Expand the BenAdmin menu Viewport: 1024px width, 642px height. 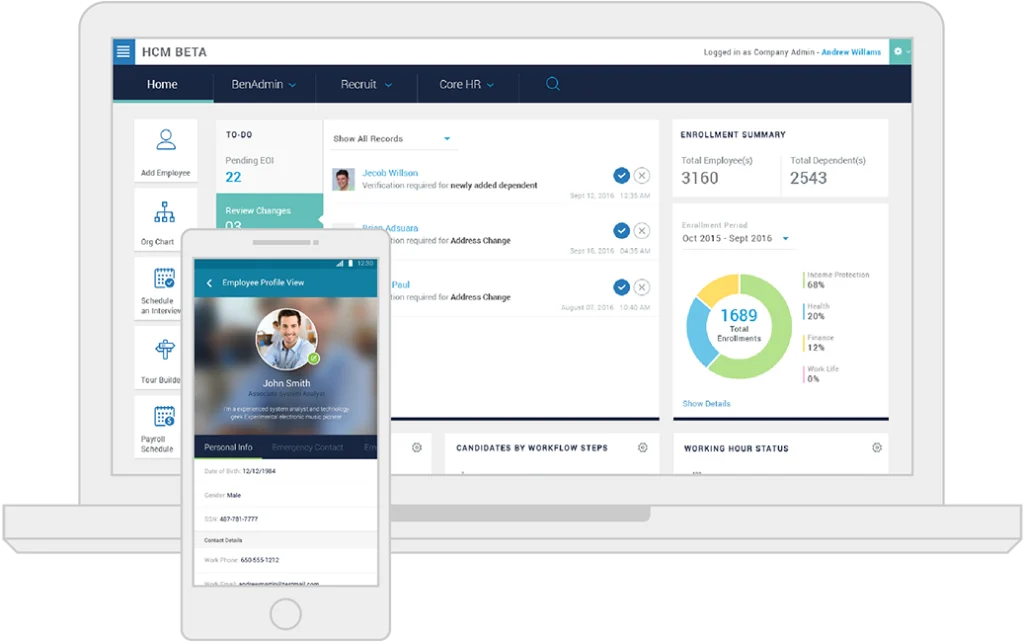click(x=264, y=84)
